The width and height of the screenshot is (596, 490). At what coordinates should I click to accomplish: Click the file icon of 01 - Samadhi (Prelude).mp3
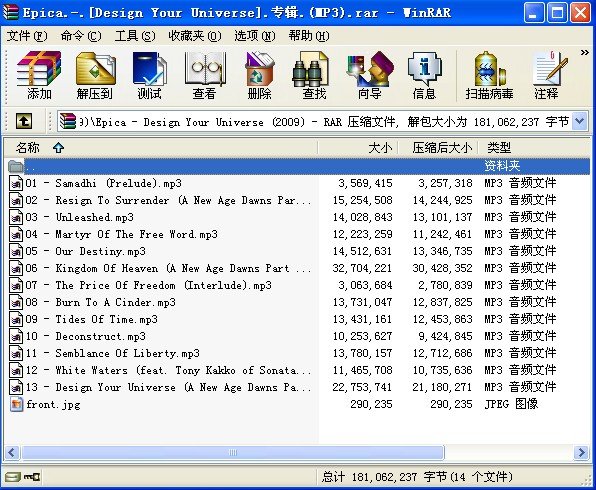tap(16, 183)
